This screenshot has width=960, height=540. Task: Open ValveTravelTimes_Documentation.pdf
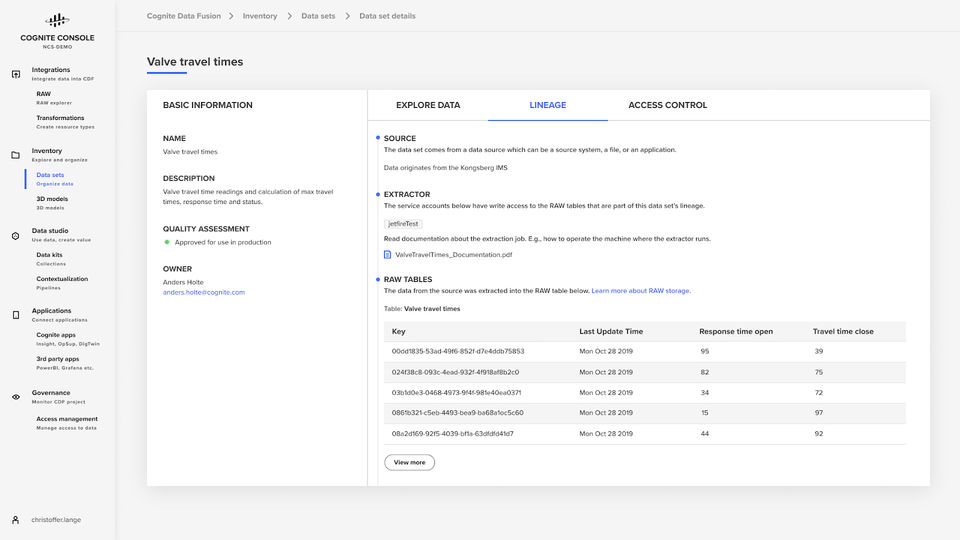[453, 255]
